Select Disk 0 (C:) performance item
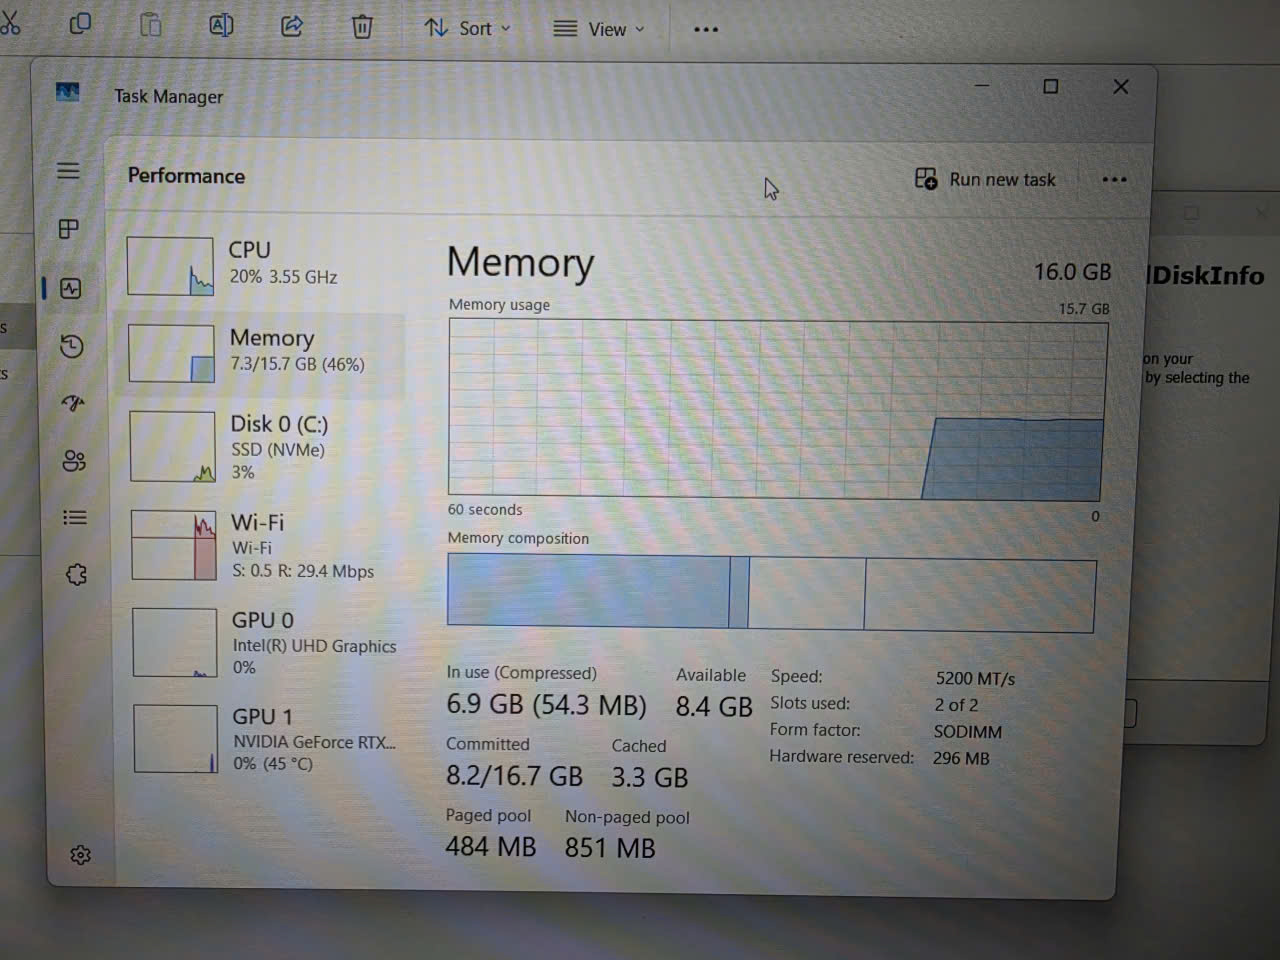Screen dimensions: 1280x960 [267, 446]
